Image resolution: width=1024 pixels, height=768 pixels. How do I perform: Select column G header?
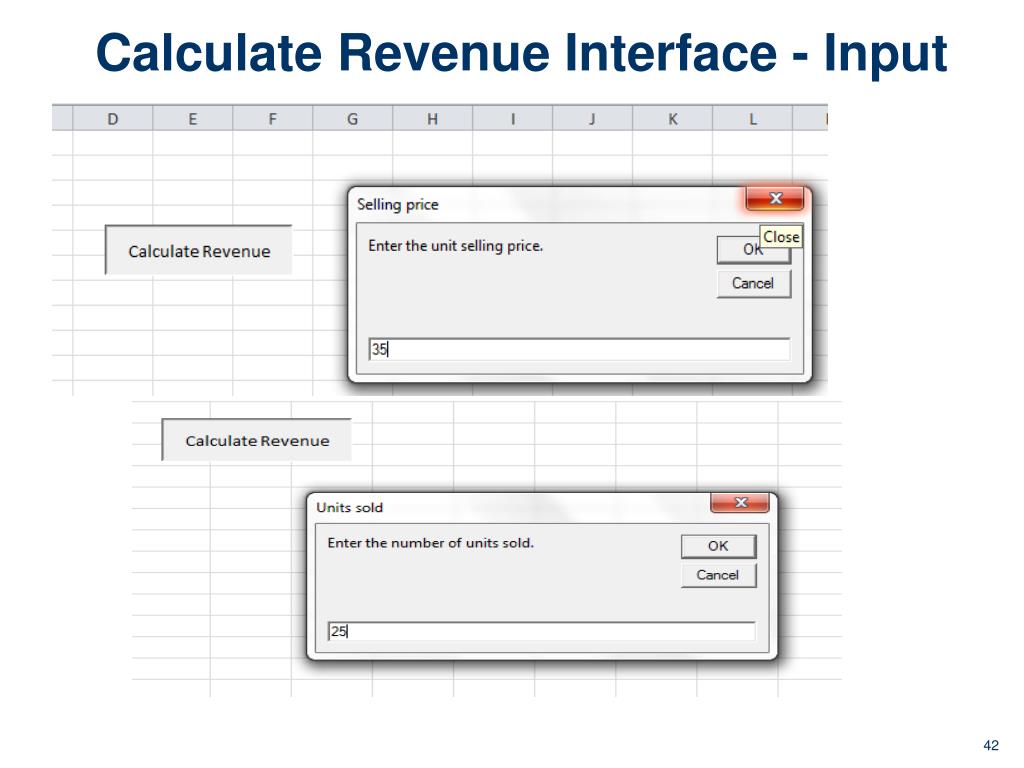[353, 119]
